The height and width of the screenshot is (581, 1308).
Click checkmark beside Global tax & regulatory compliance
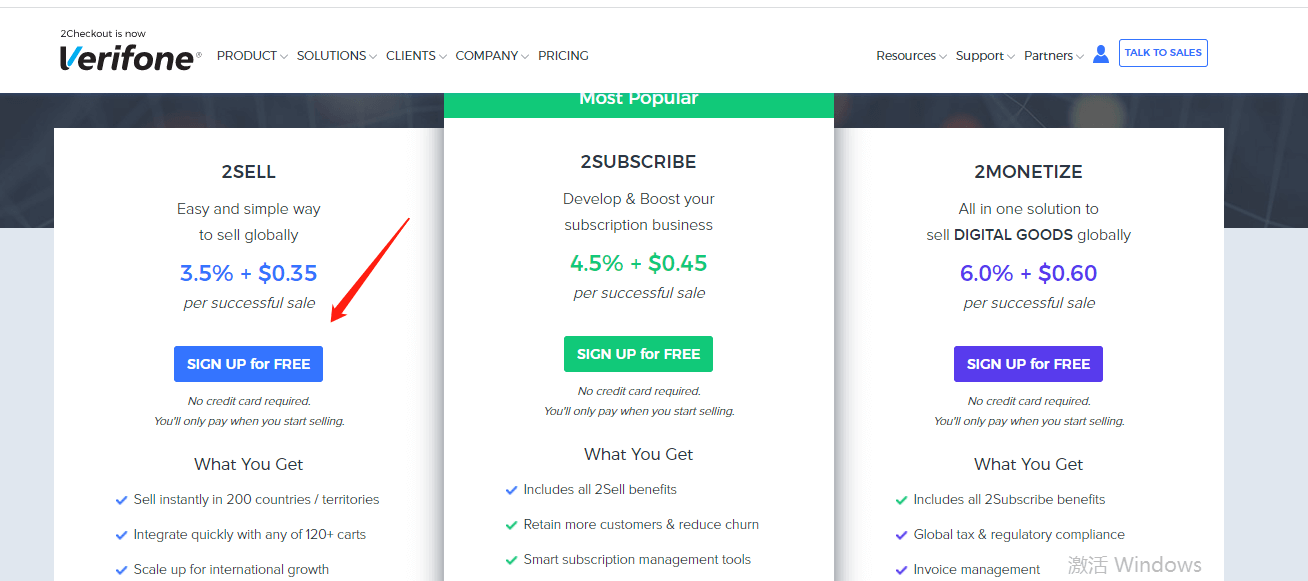point(902,535)
